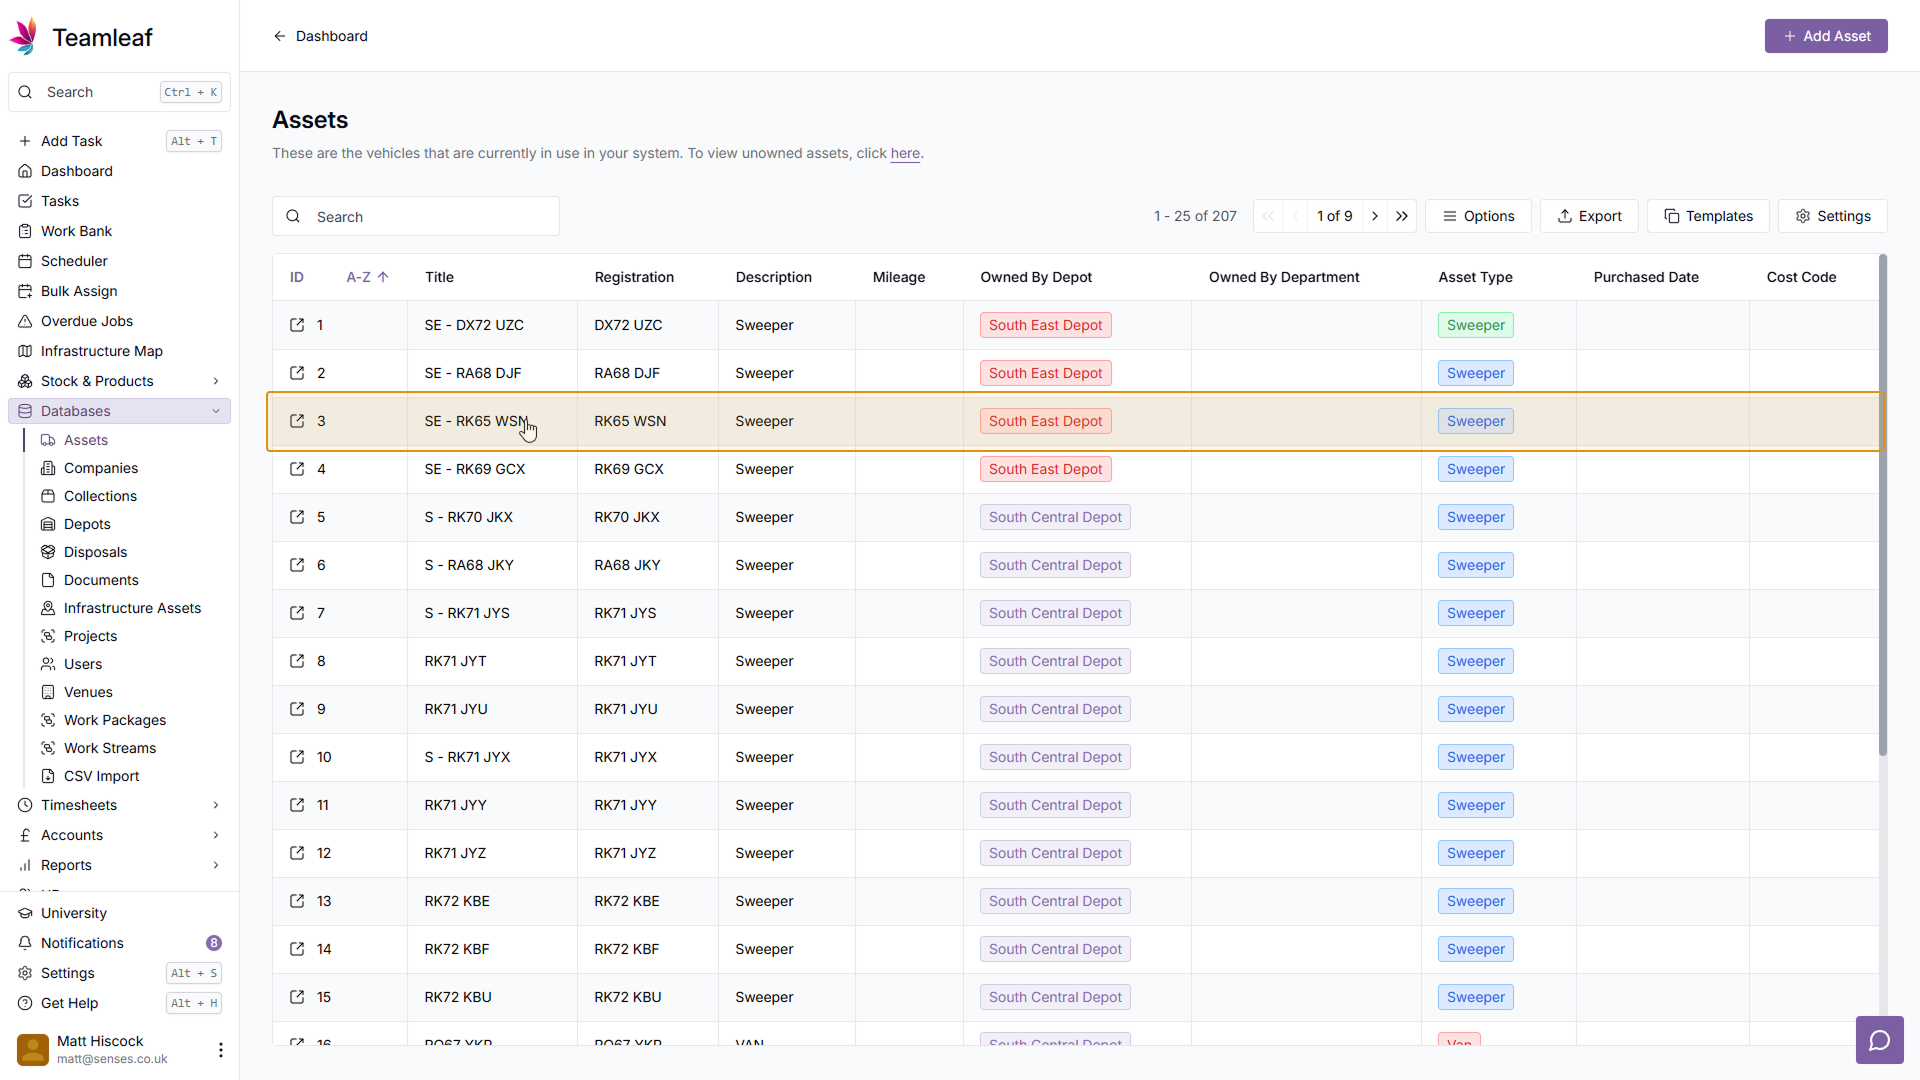Click the Teamleaf logo icon
Image resolution: width=1920 pixels, height=1080 pixels.
pos(25,37)
